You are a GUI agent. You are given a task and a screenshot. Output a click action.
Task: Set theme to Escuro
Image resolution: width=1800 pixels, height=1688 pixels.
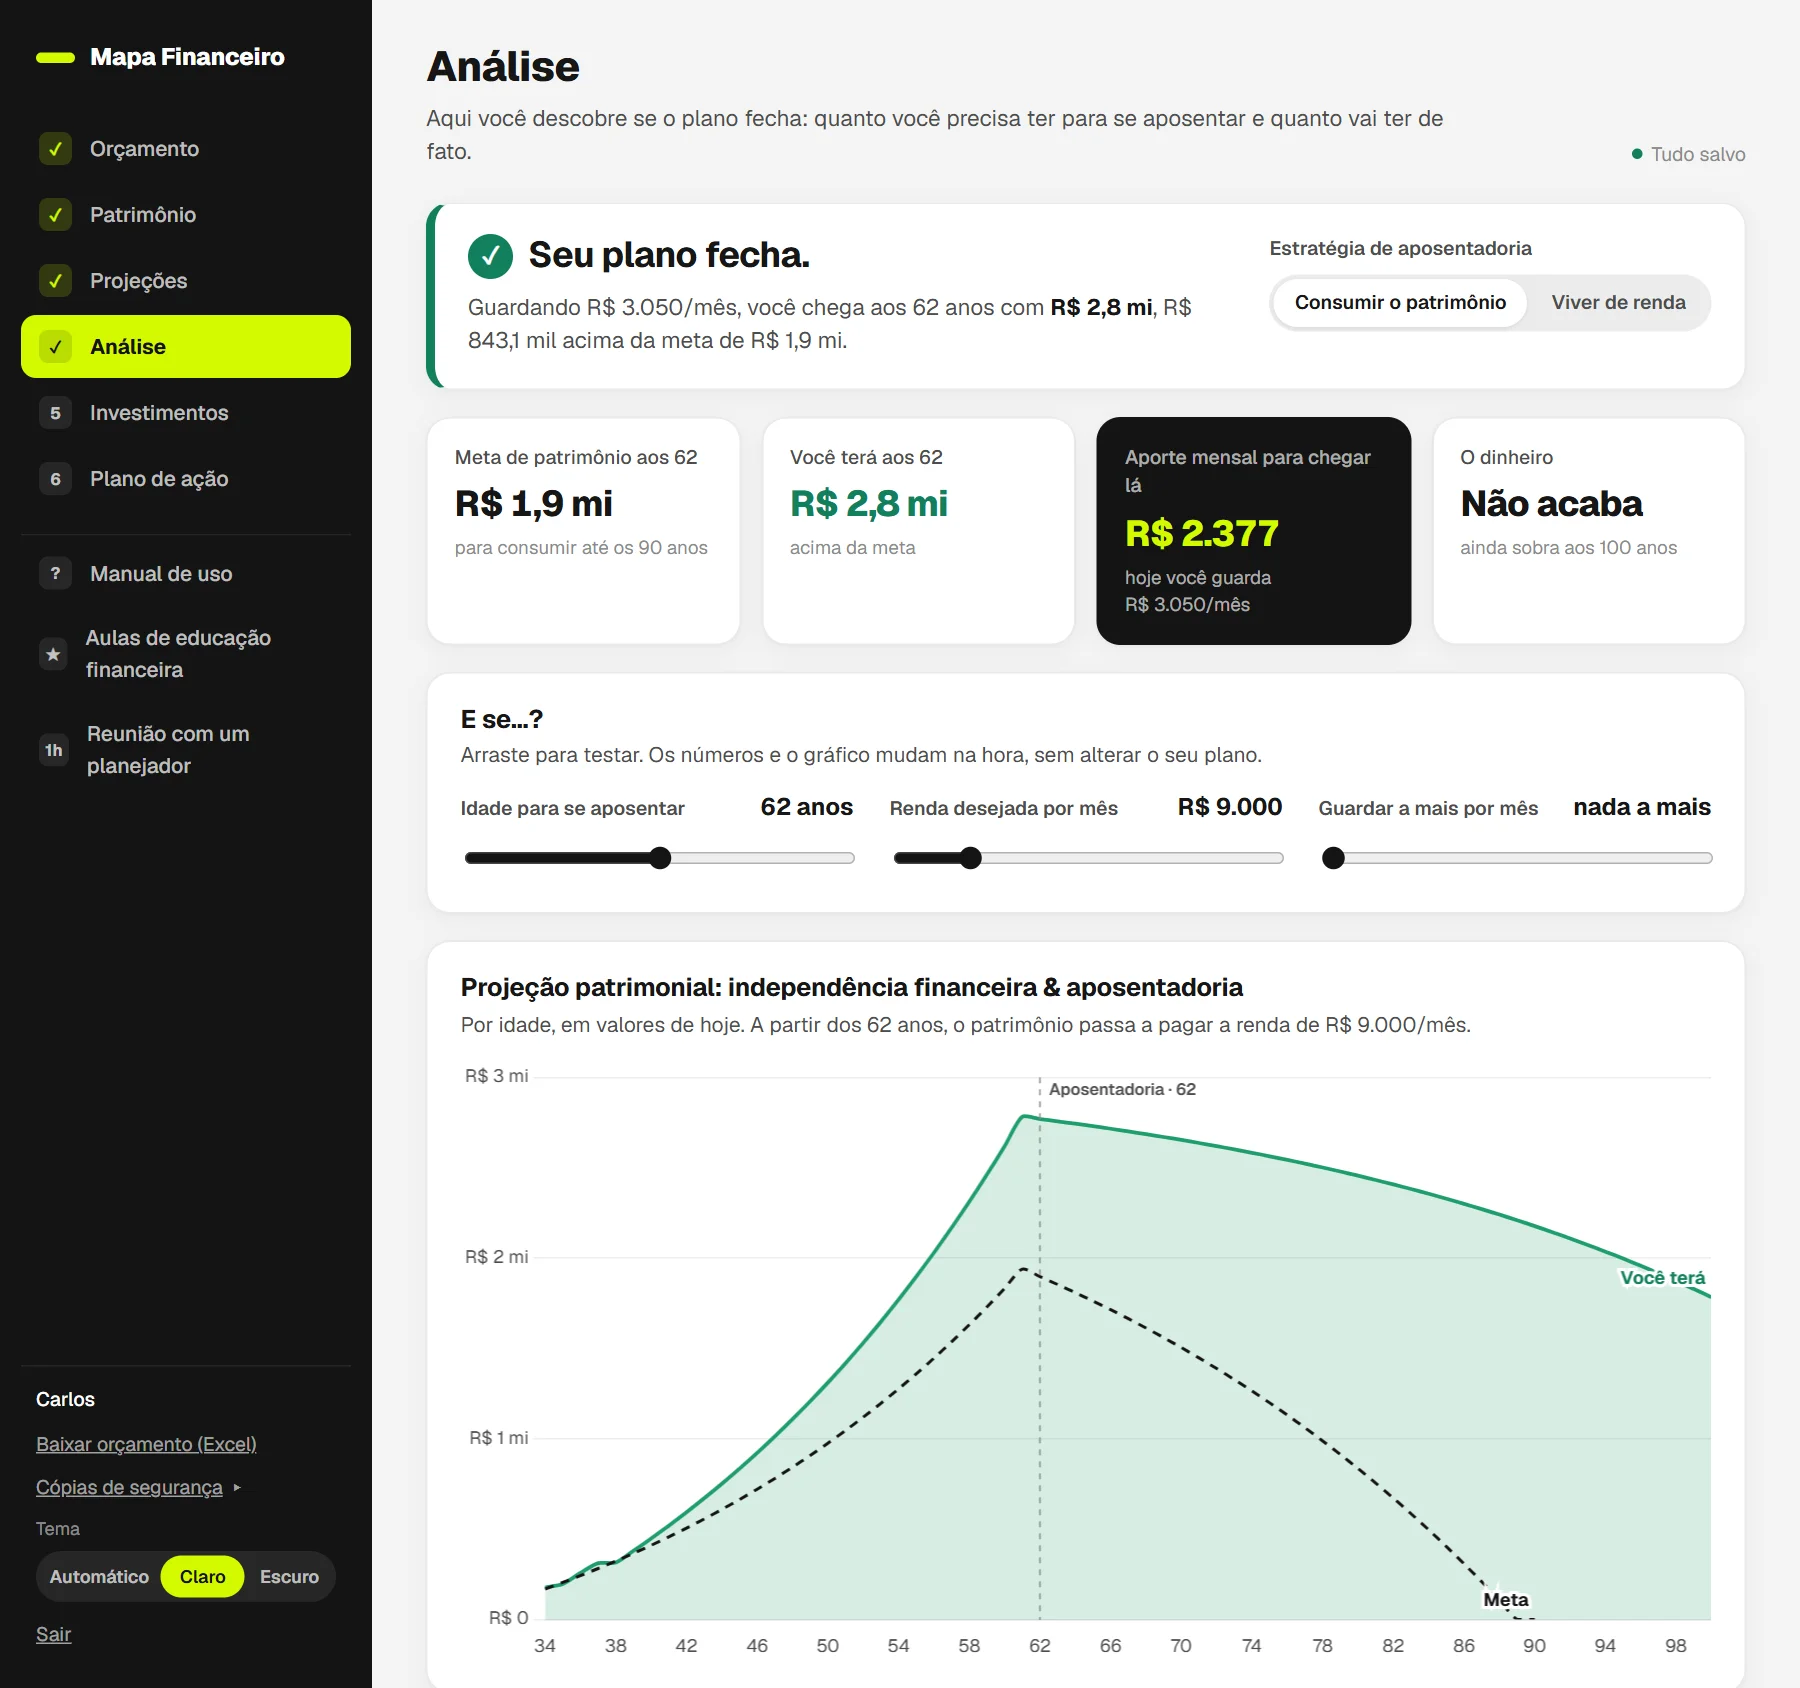point(289,1577)
